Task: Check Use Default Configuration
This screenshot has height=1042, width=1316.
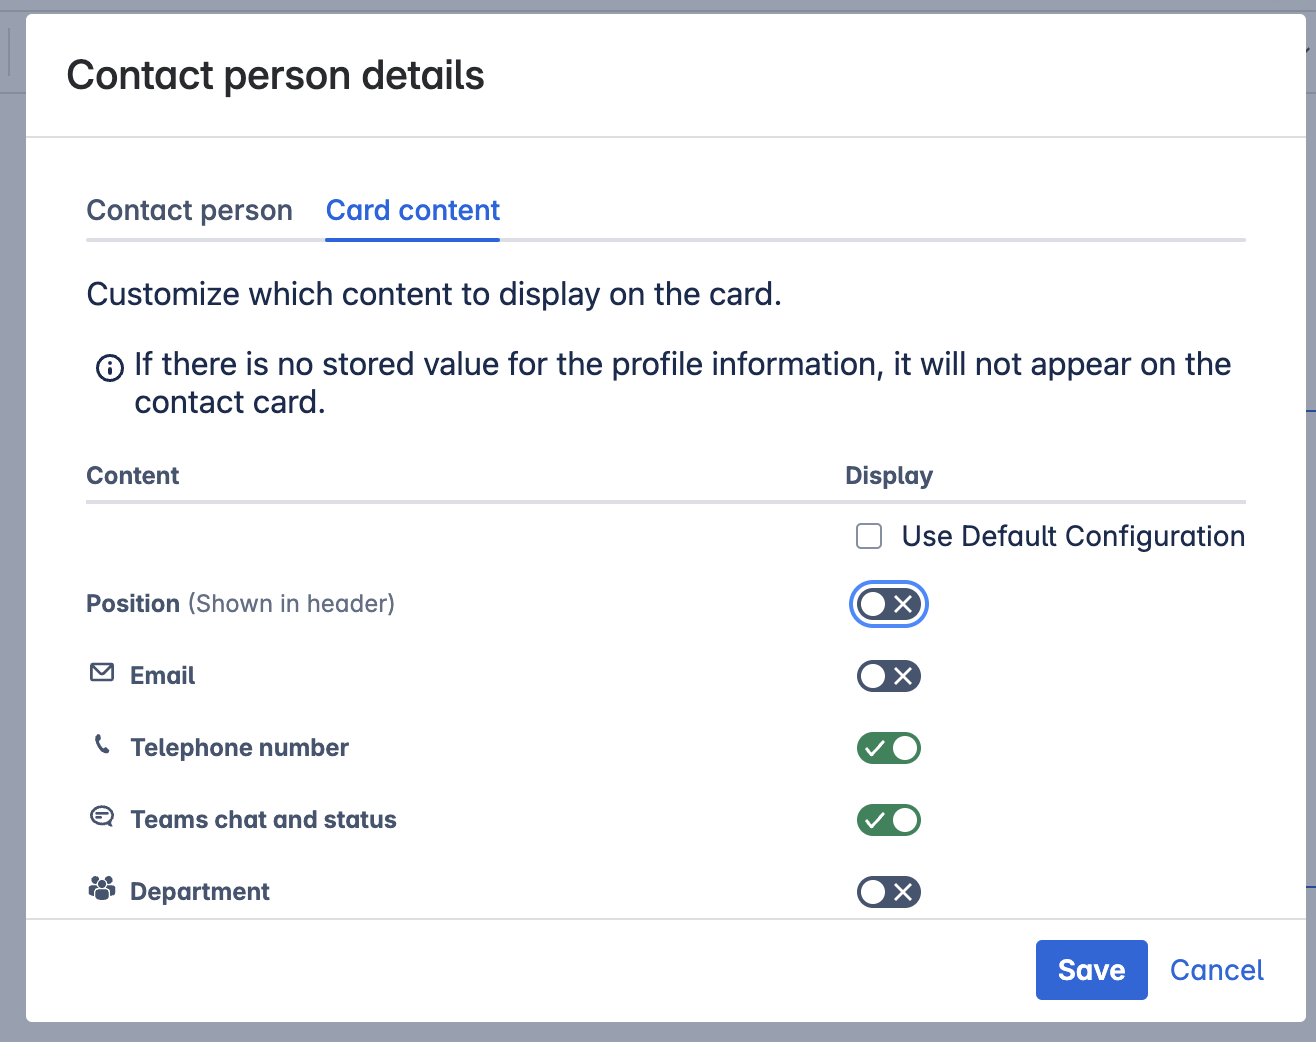Action: [x=868, y=536]
